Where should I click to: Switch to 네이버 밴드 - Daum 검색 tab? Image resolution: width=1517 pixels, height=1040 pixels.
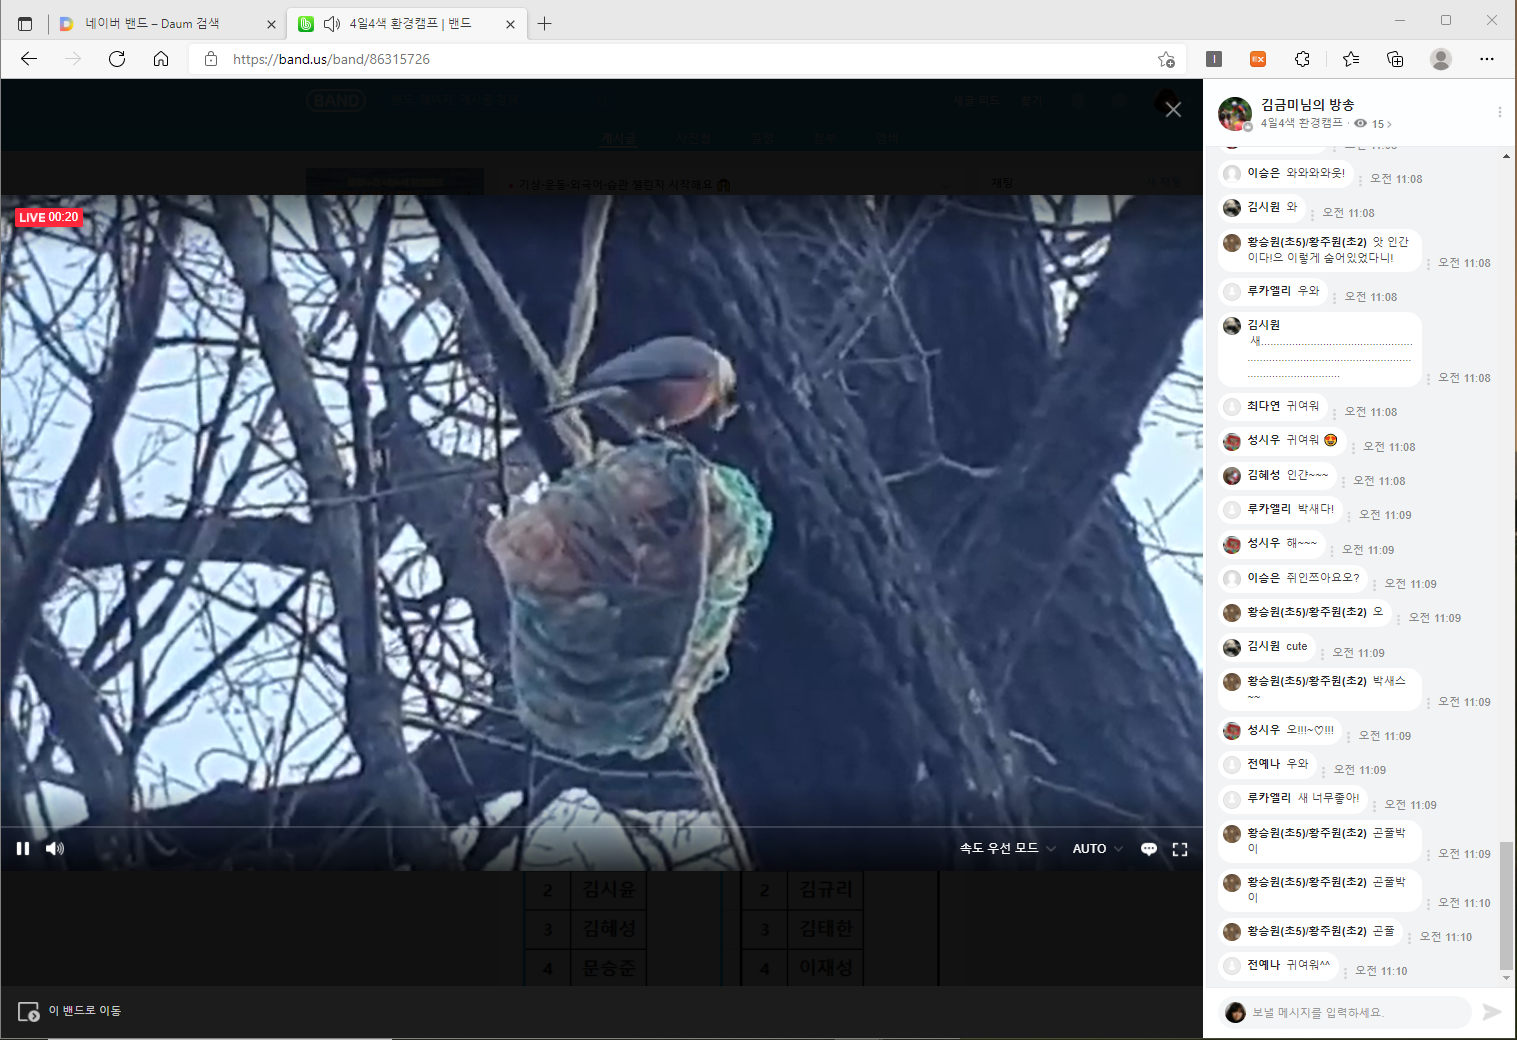tap(167, 23)
